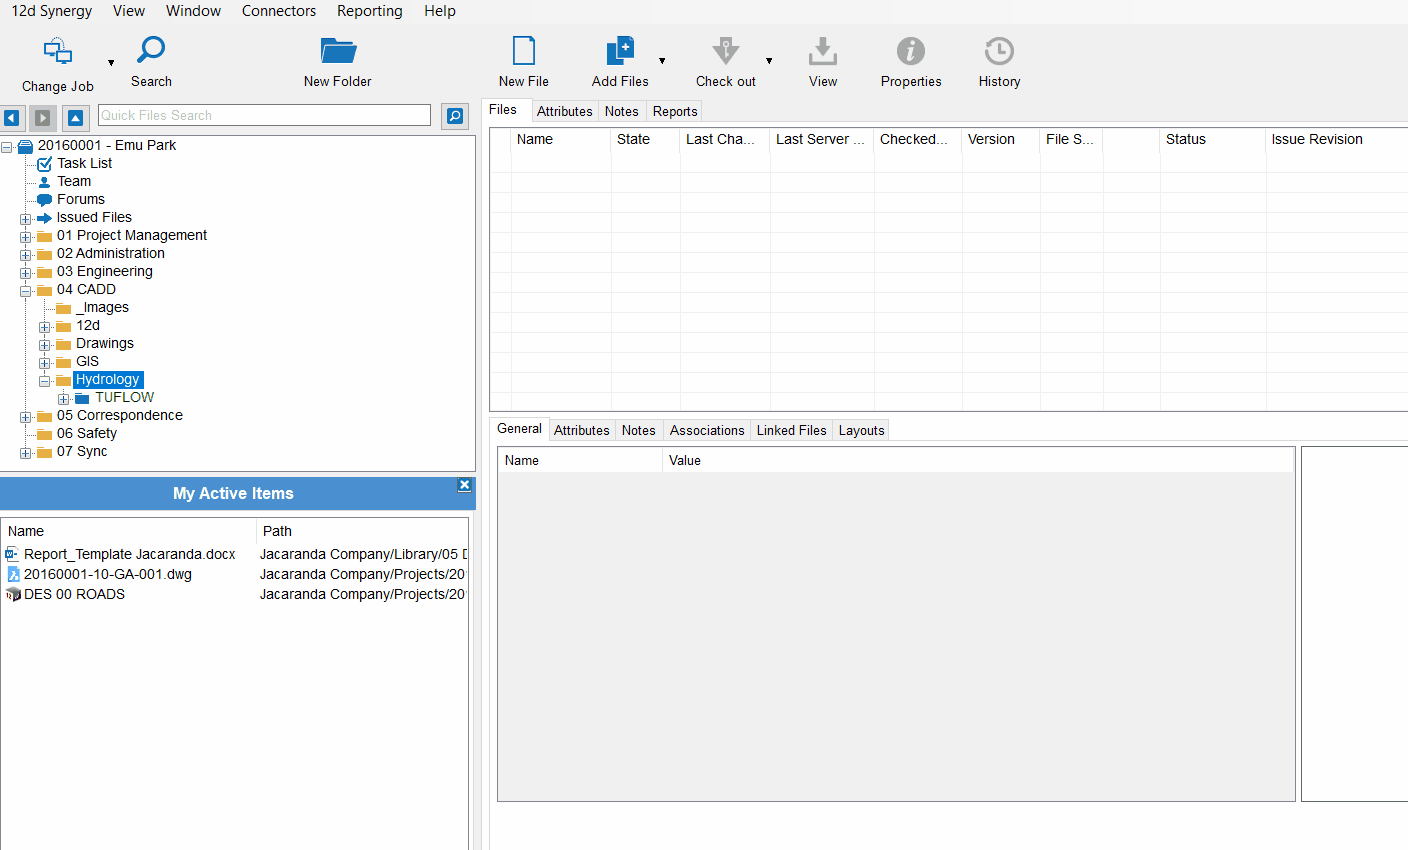Click the New Folder icon

338,50
